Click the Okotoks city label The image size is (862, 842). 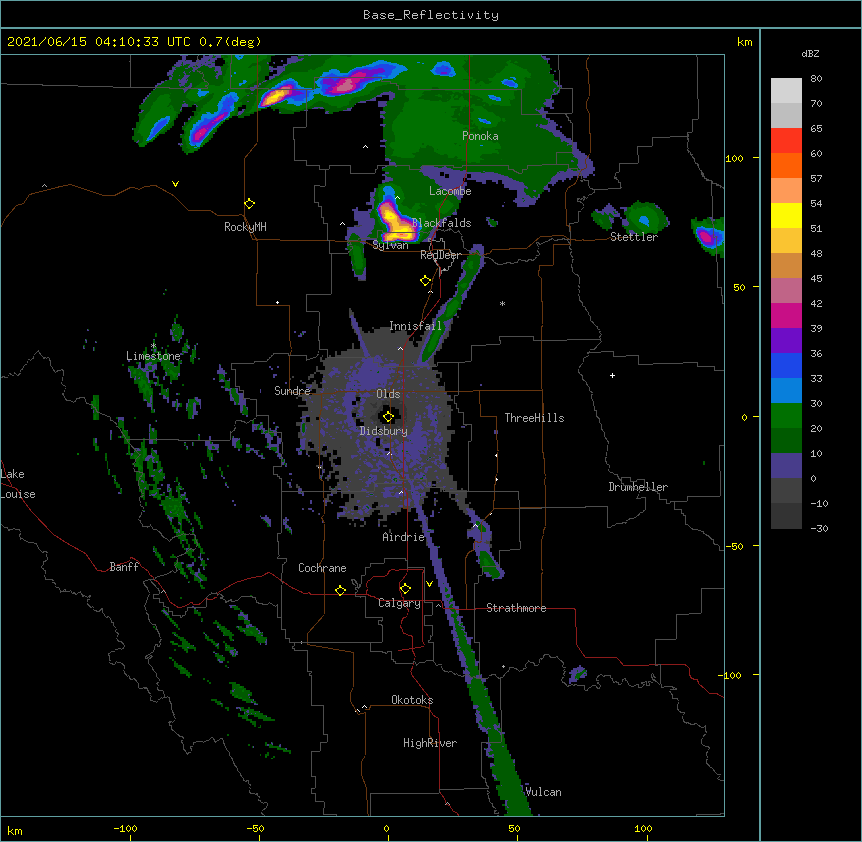[412, 700]
